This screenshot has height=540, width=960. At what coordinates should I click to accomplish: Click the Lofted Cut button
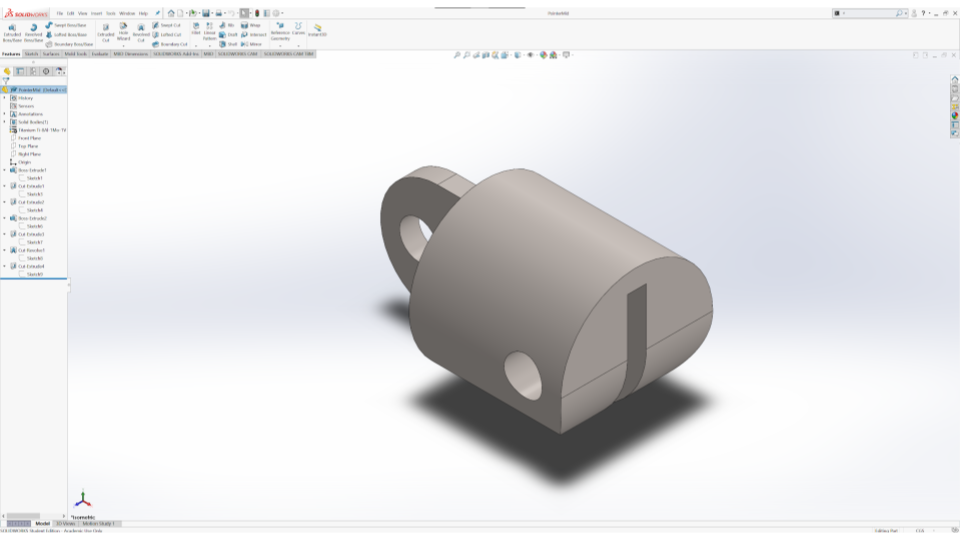168,34
